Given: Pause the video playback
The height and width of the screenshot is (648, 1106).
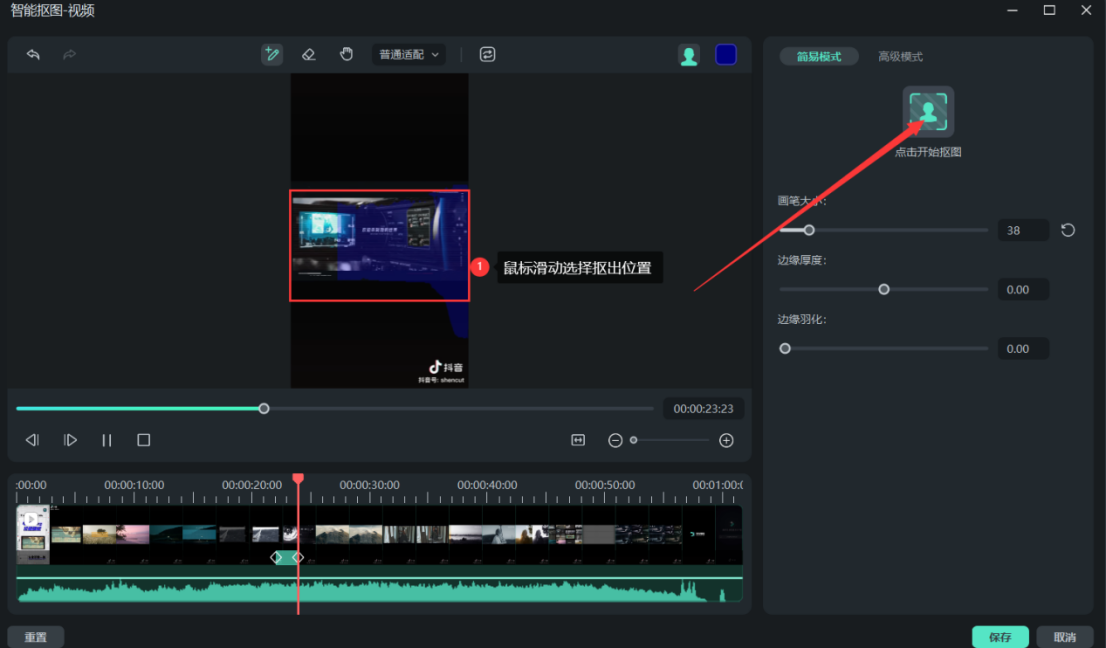Looking at the screenshot, I should (107, 440).
